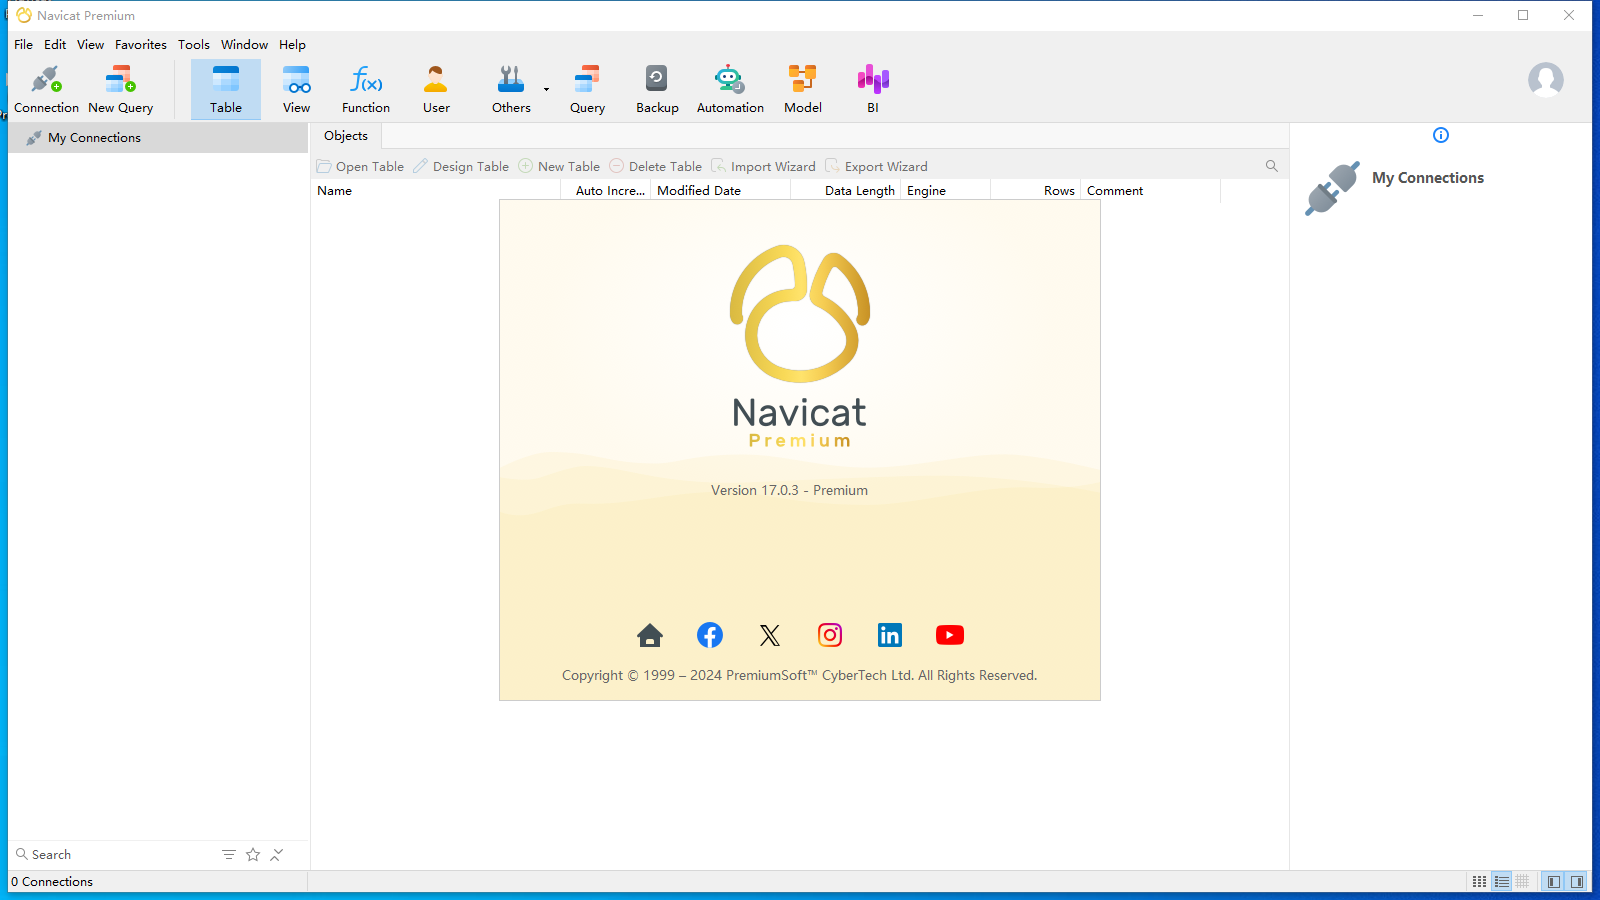Collapse all items in the connection tree
Screen dimensions: 1600x900
coord(276,854)
